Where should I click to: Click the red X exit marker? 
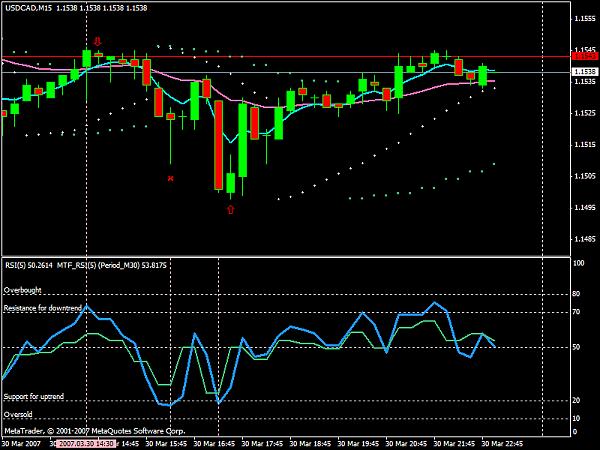171,178
